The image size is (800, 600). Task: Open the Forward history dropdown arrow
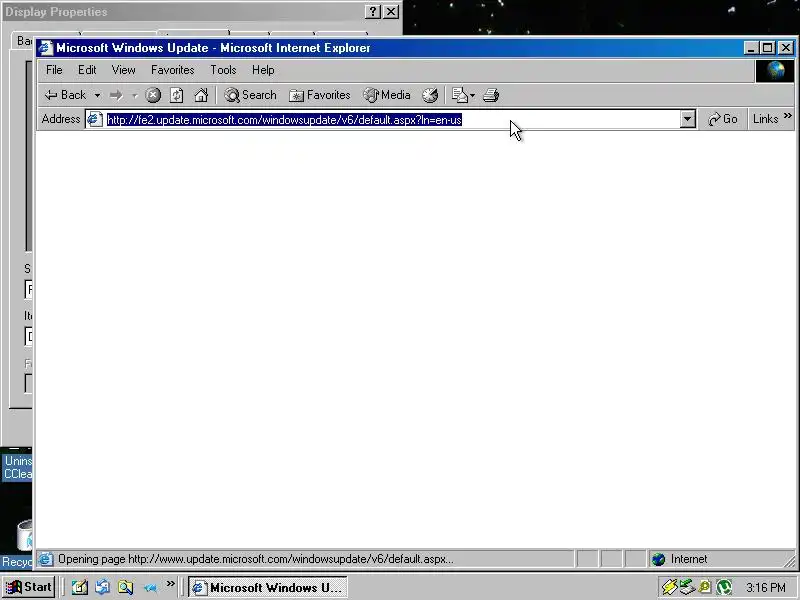point(135,95)
